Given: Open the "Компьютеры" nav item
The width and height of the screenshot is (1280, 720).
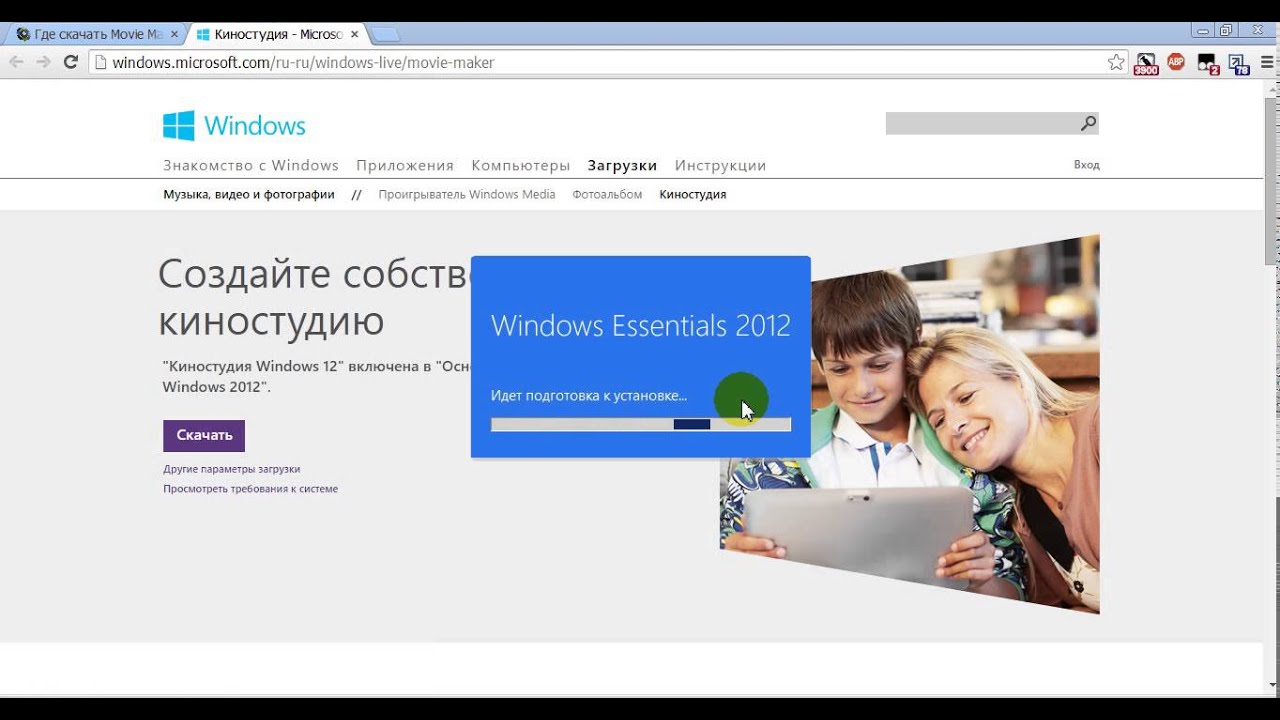Looking at the screenshot, I should coord(521,165).
